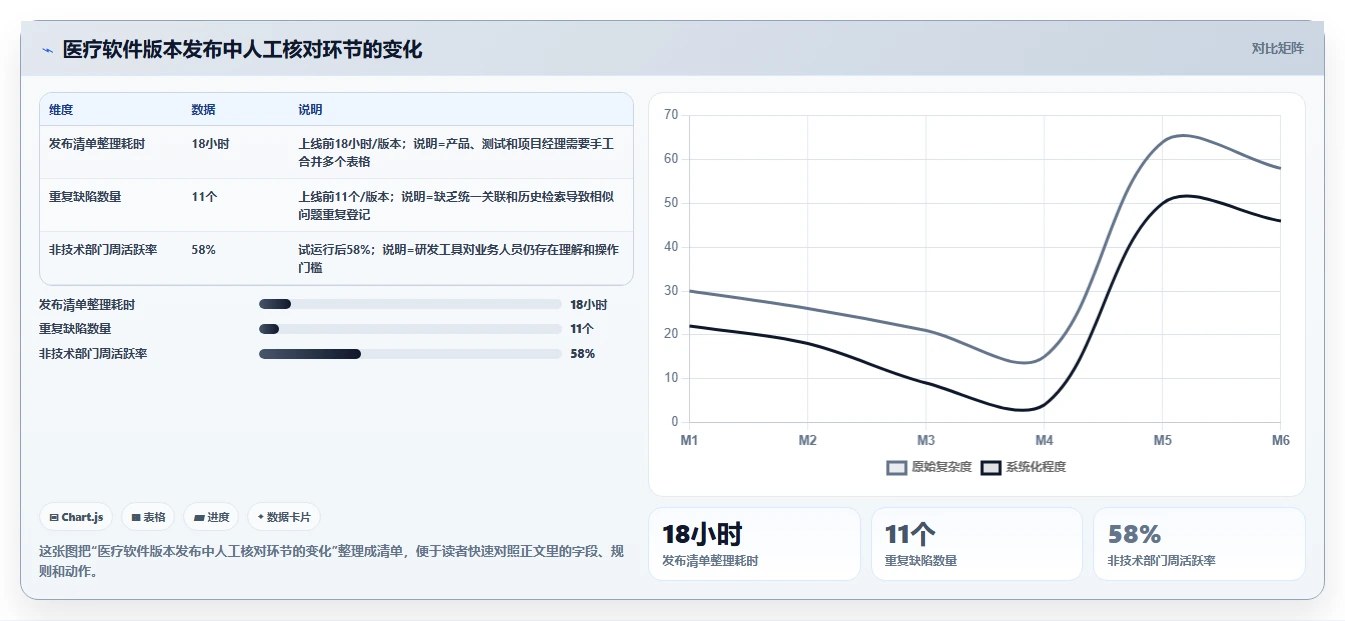Viewport: 1345px width, 621px height.
Task: Click the gray 原始复杂度 line peak near M5
Action: coord(1183,135)
